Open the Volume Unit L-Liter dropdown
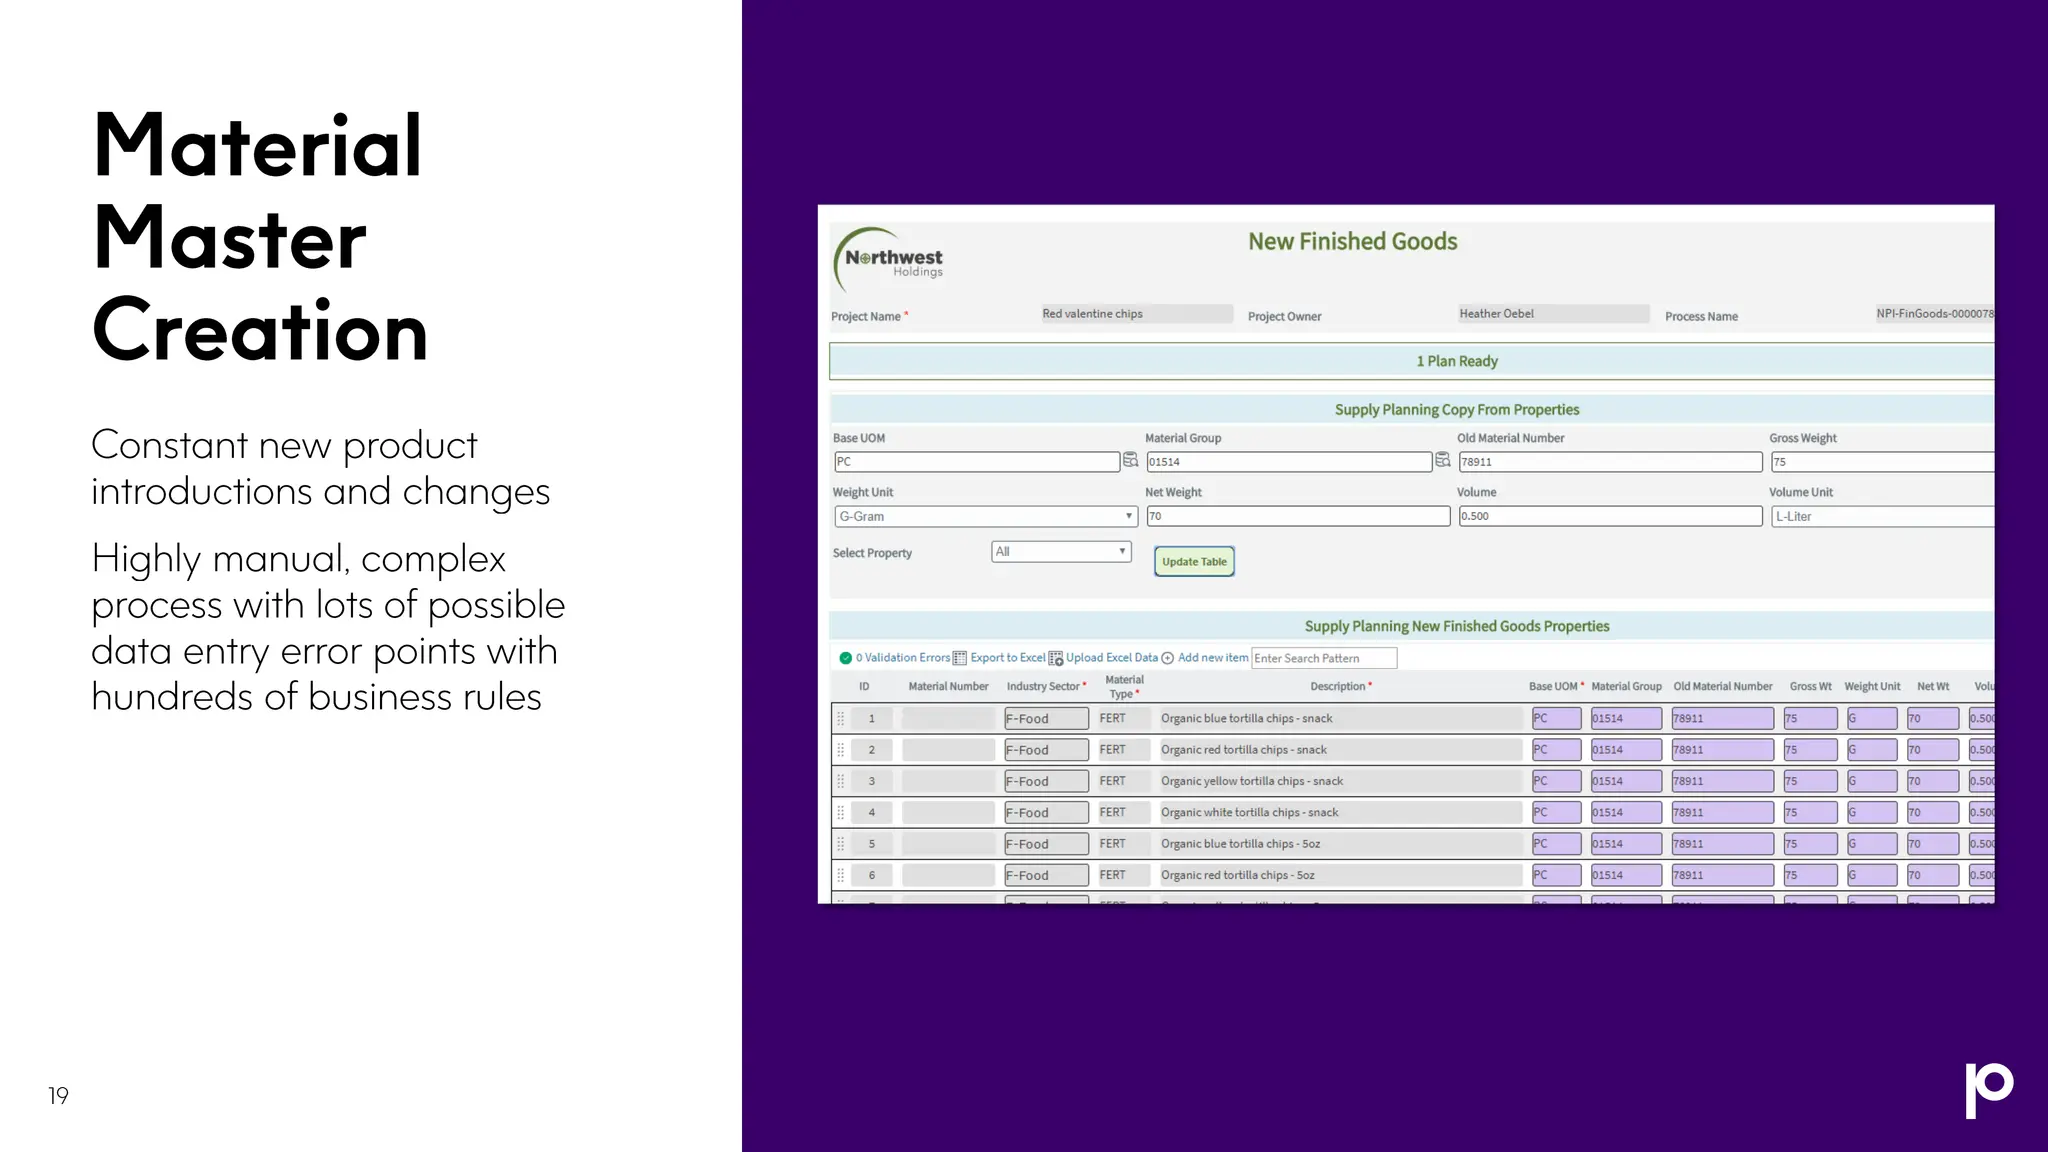 click(1880, 516)
